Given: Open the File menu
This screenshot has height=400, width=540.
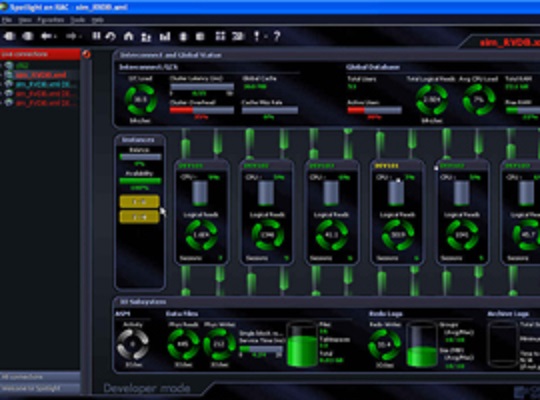Looking at the screenshot, I should (x=7, y=20).
